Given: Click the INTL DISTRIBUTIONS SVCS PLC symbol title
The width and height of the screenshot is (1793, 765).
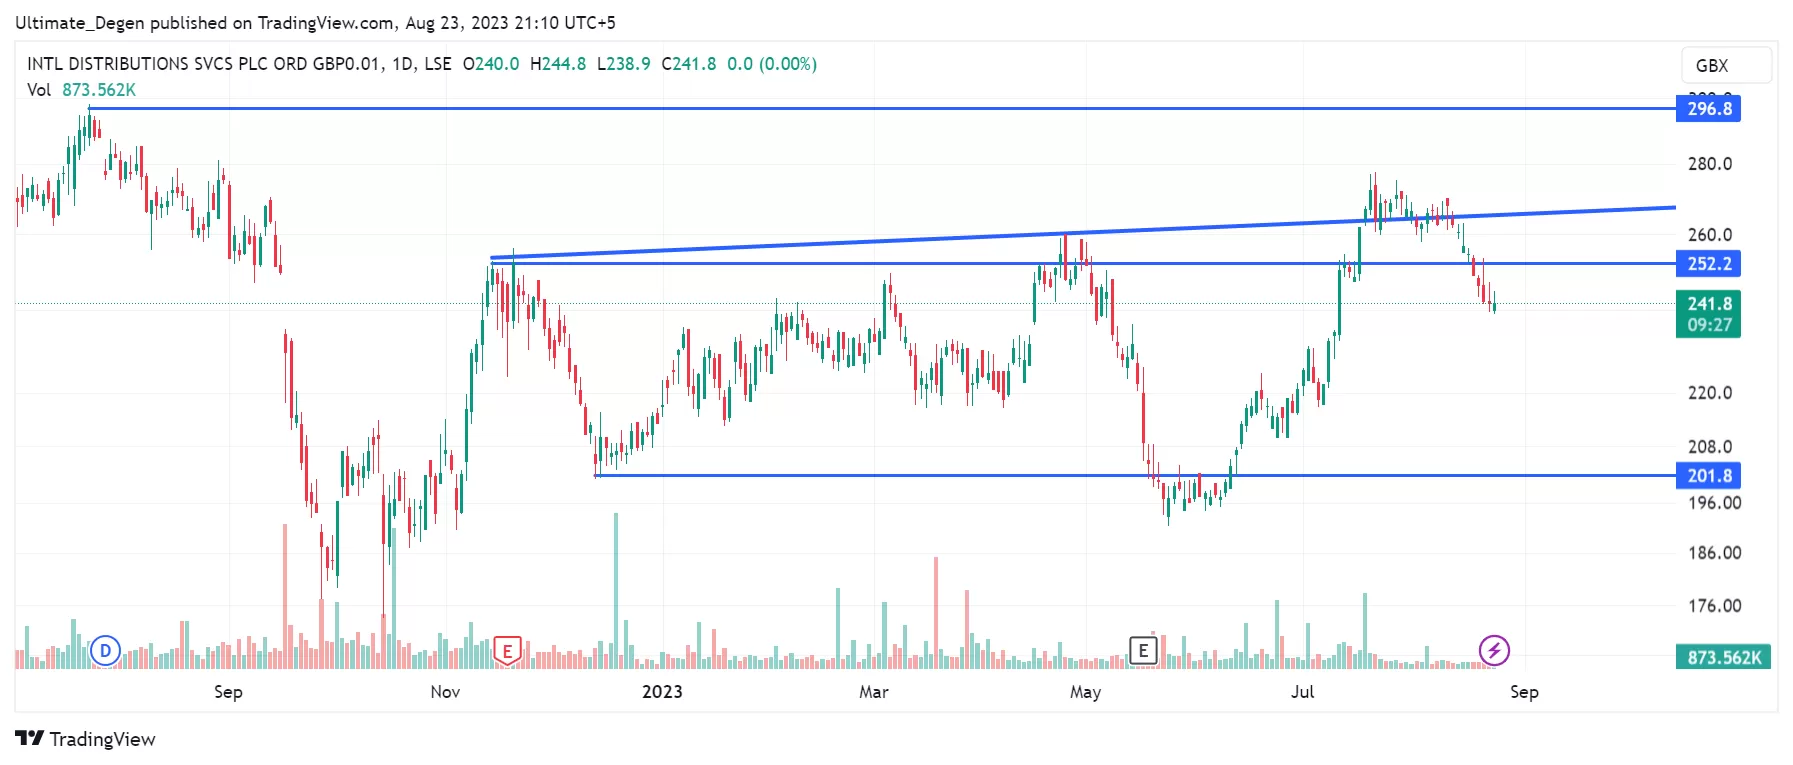Looking at the screenshot, I should point(204,64).
